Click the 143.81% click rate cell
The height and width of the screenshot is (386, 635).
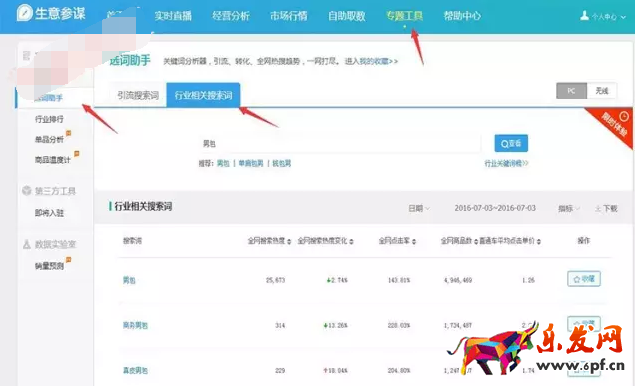[x=399, y=280]
